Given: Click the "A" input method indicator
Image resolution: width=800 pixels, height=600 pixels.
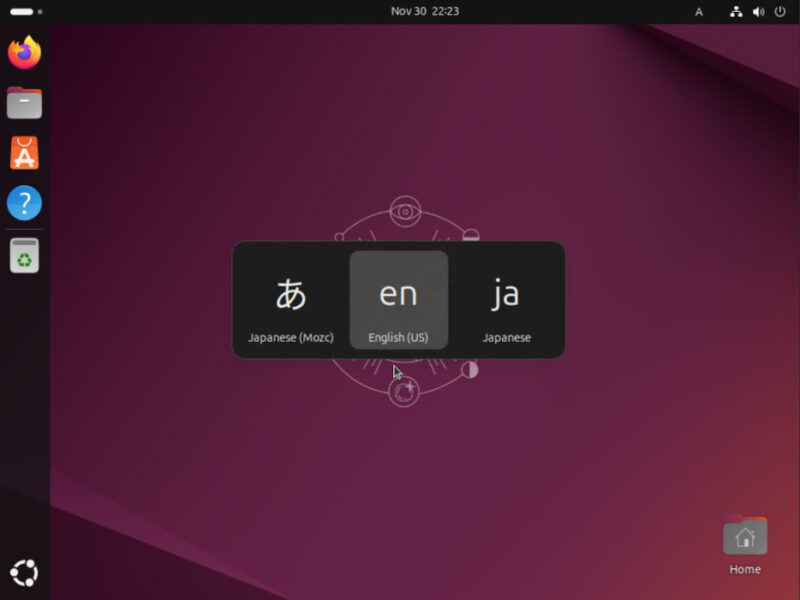Looking at the screenshot, I should pos(699,12).
